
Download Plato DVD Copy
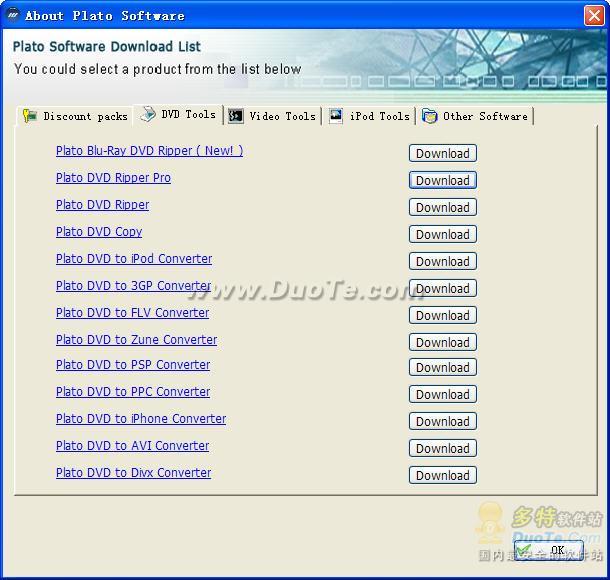(x=443, y=234)
